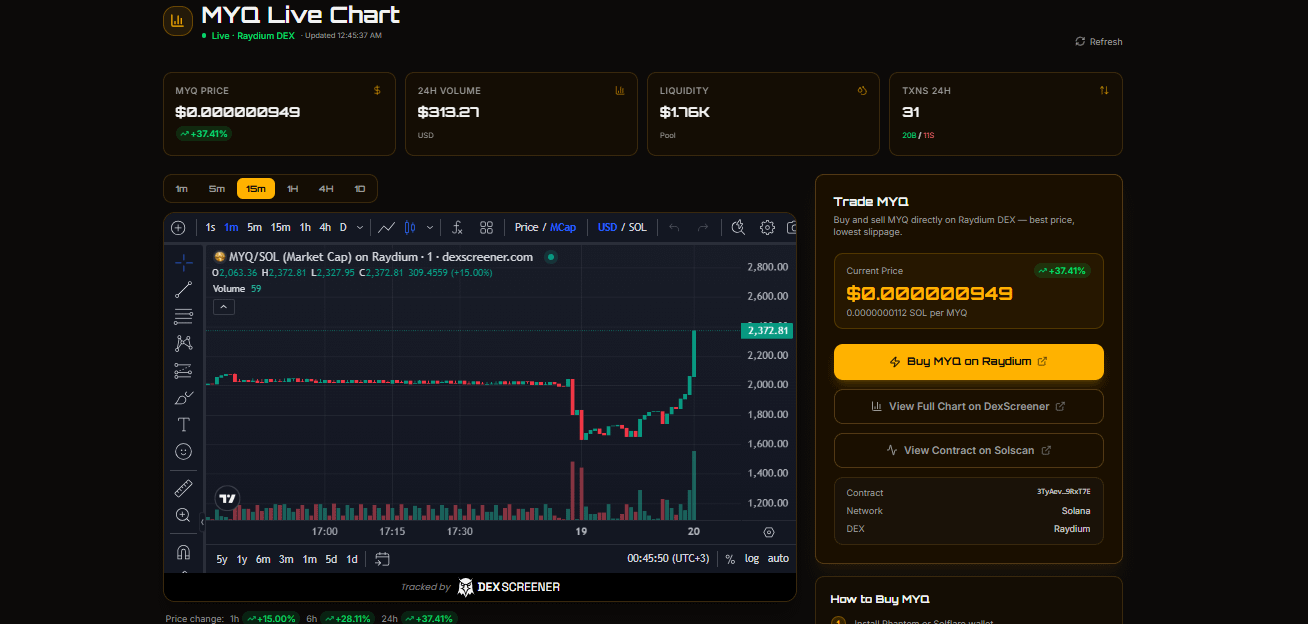Click the redo arrow in chart toolbar
This screenshot has width=1308, height=624.
point(703,227)
